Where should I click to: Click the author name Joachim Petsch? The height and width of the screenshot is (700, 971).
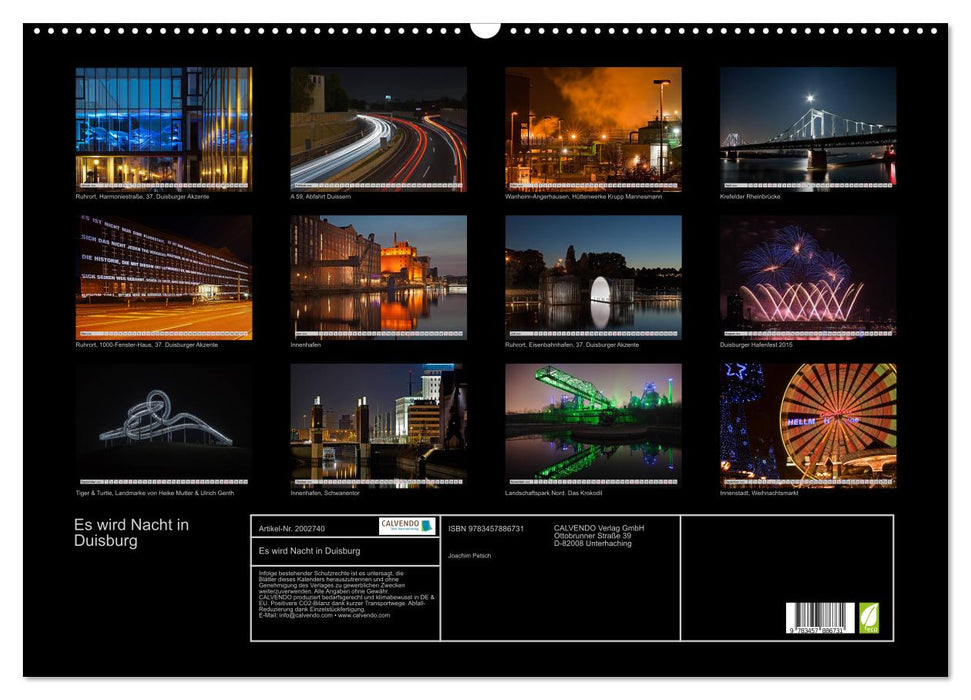pyautogui.click(x=469, y=556)
